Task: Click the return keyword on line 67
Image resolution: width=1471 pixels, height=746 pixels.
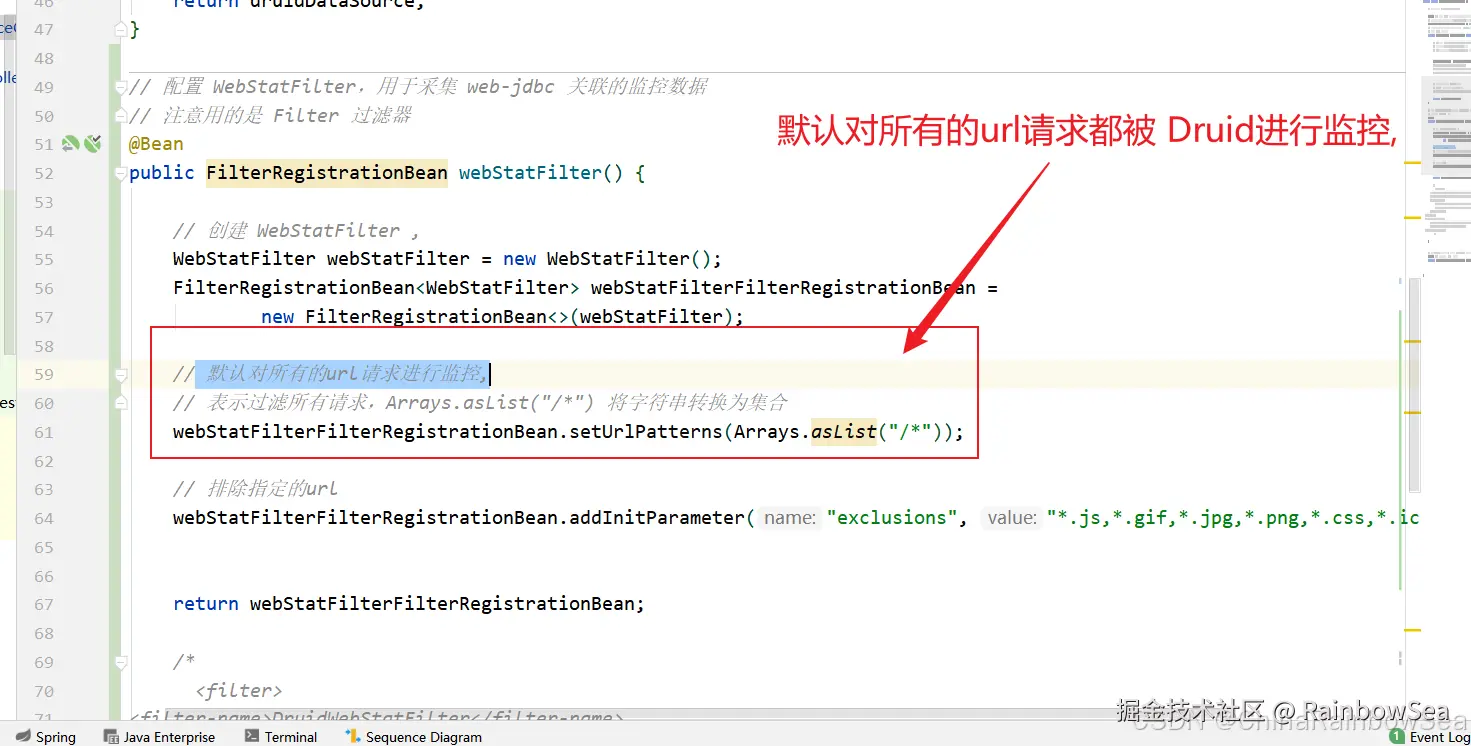Action: pyautogui.click(x=206, y=604)
